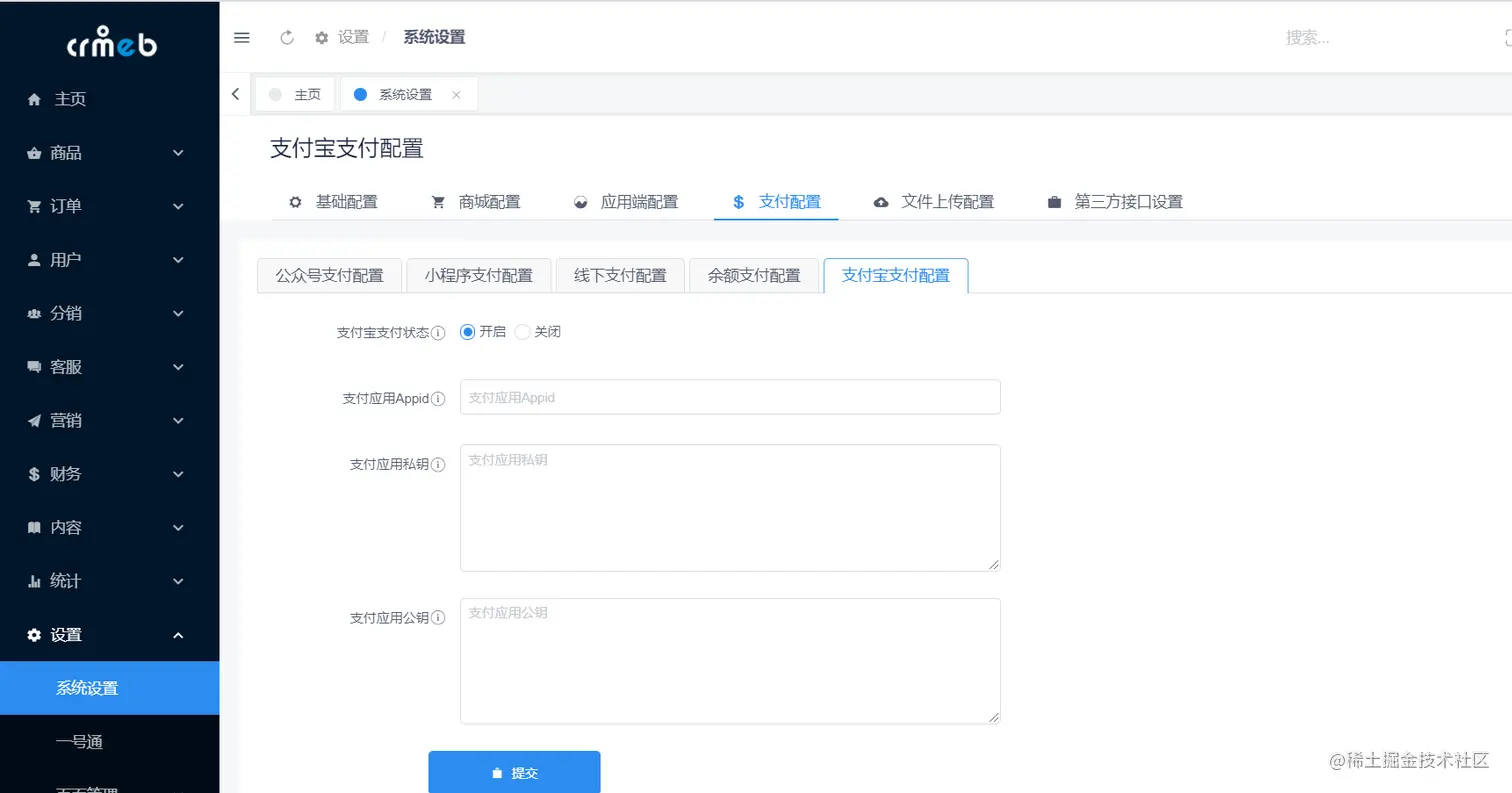The height and width of the screenshot is (793, 1512).
Task: Switch to 余额支付配置 sub-tab
Action: 754,275
